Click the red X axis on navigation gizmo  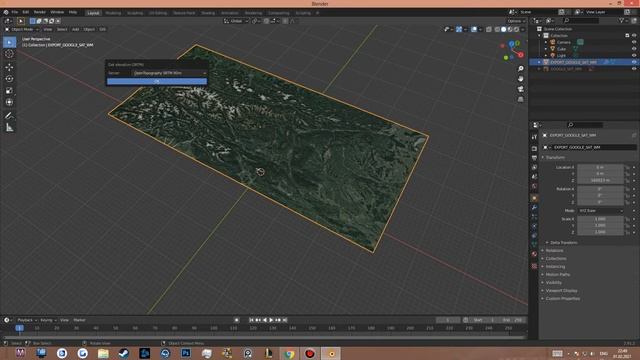point(521,54)
